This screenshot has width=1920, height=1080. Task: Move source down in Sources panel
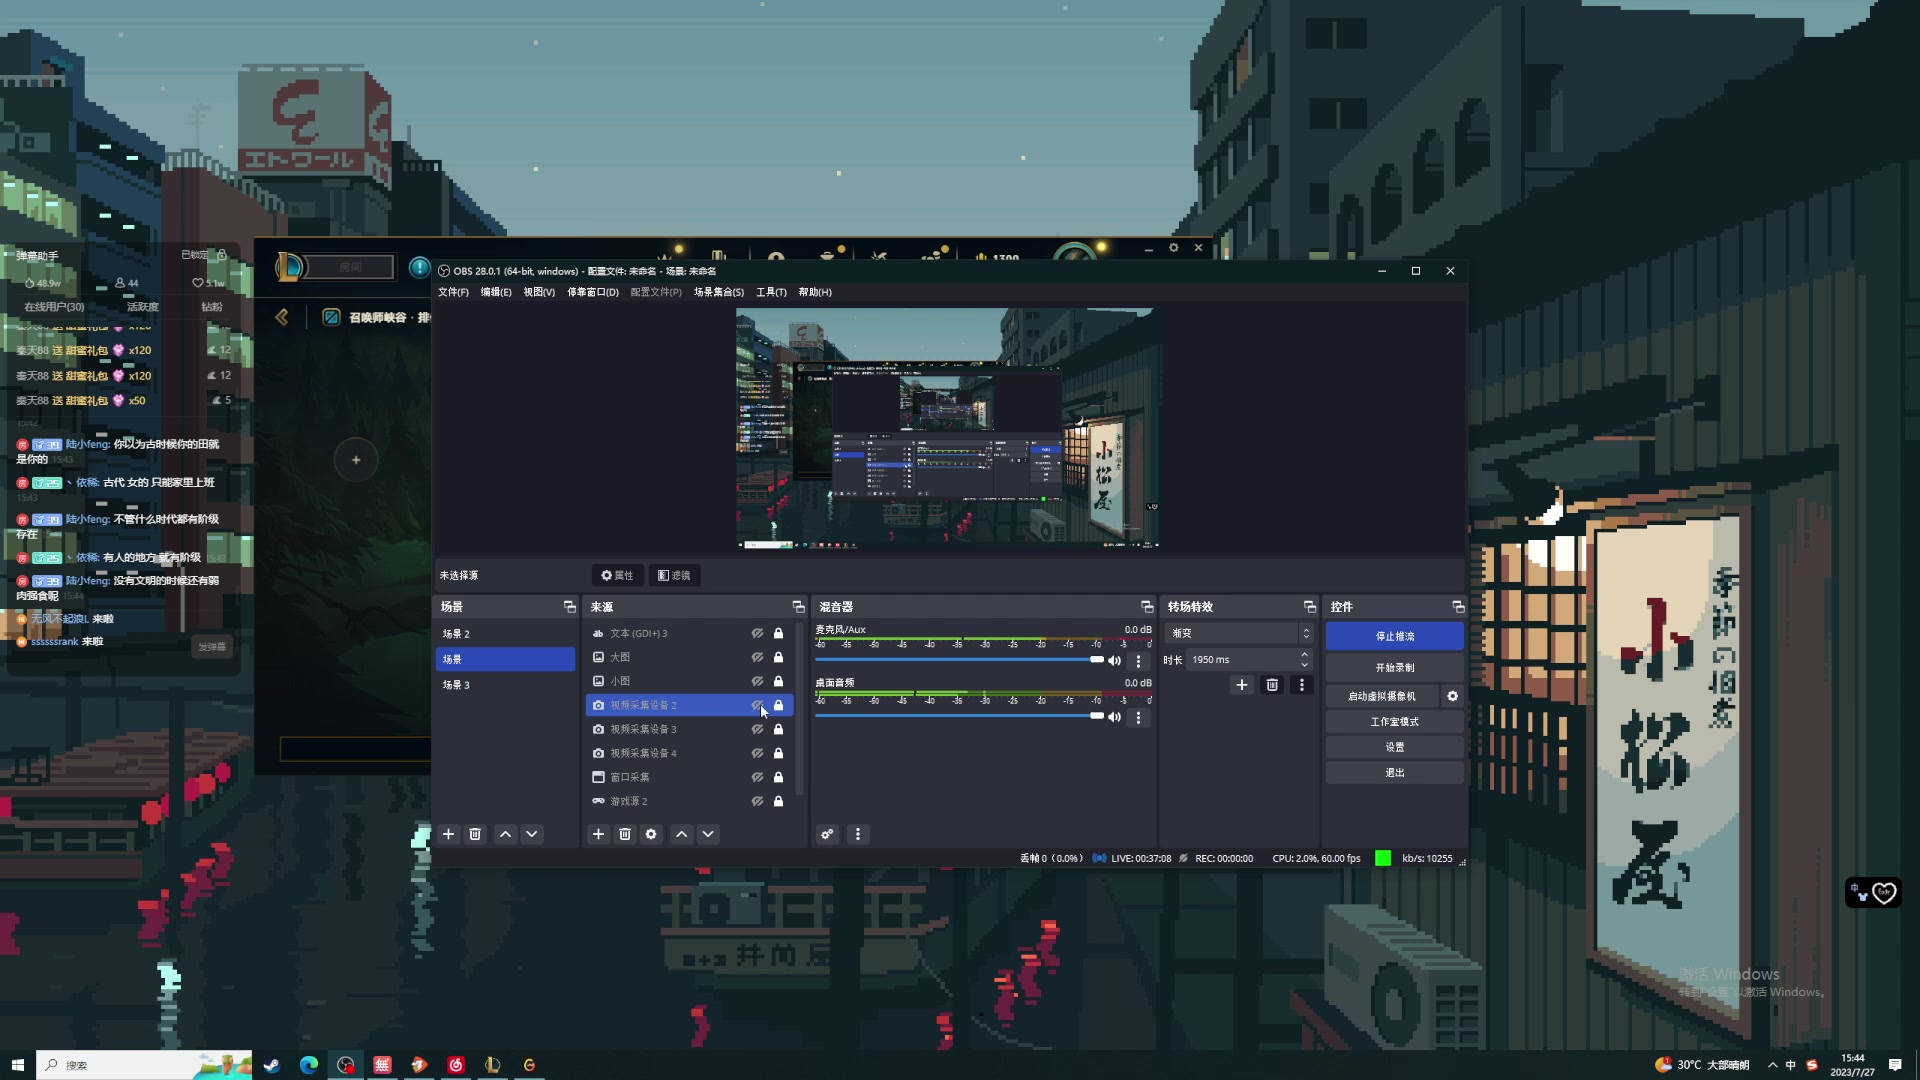(708, 834)
